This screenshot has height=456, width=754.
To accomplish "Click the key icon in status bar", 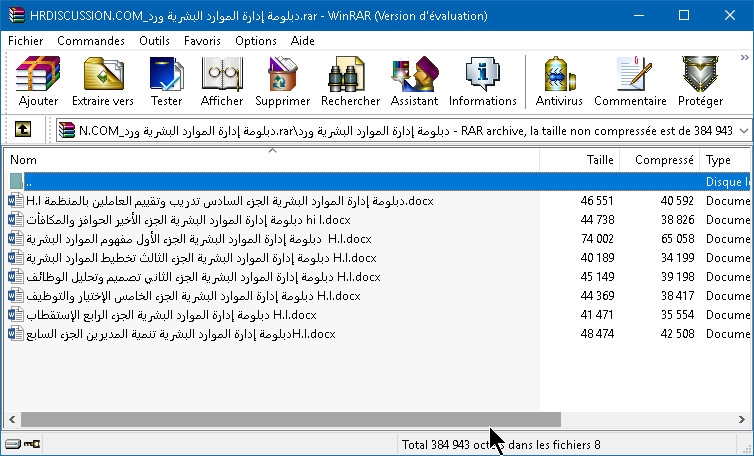I will coord(32,443).
